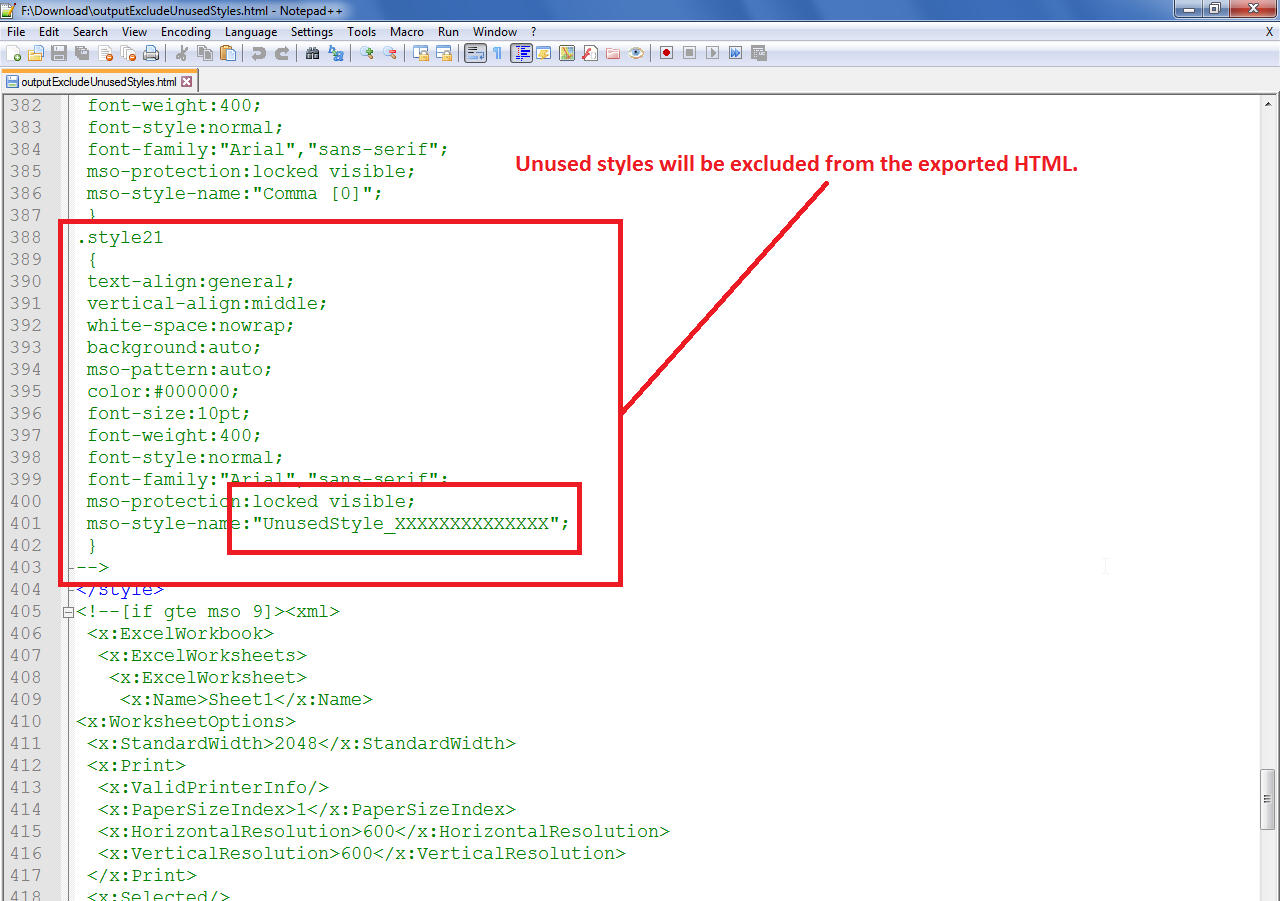
Task: Close the outputExcludeUnusedStyles.html tab
Action: pyautogui.click(x=187, y=81)
